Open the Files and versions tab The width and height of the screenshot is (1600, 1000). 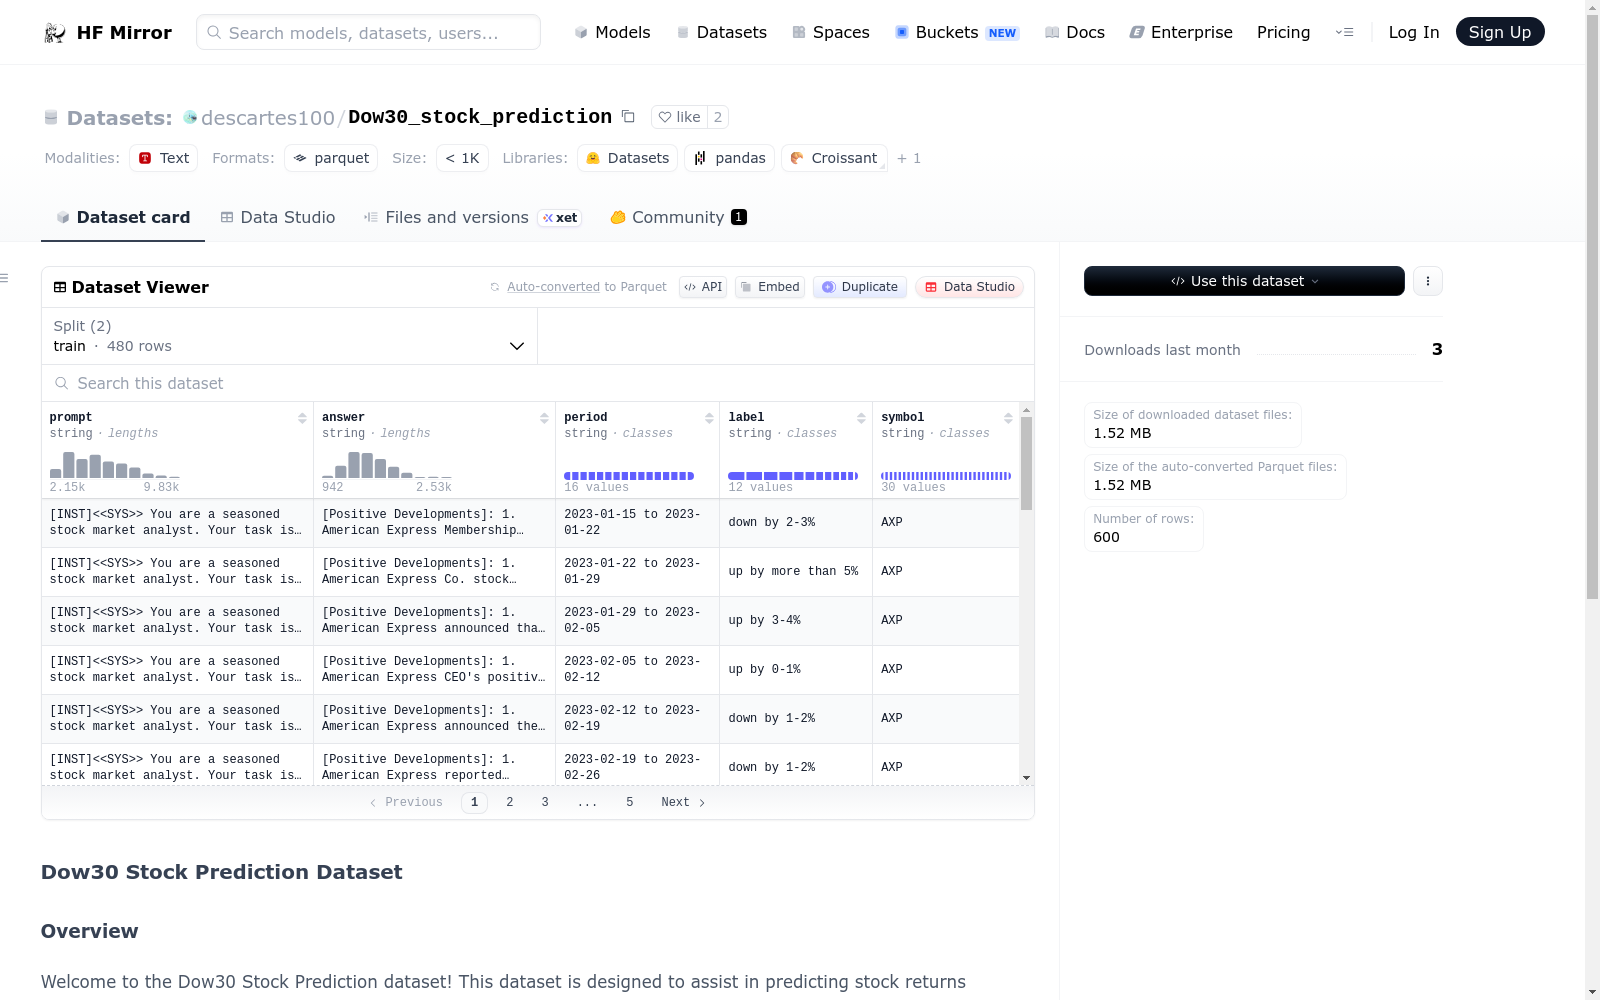pyautogui.click(x=472, y=217)
